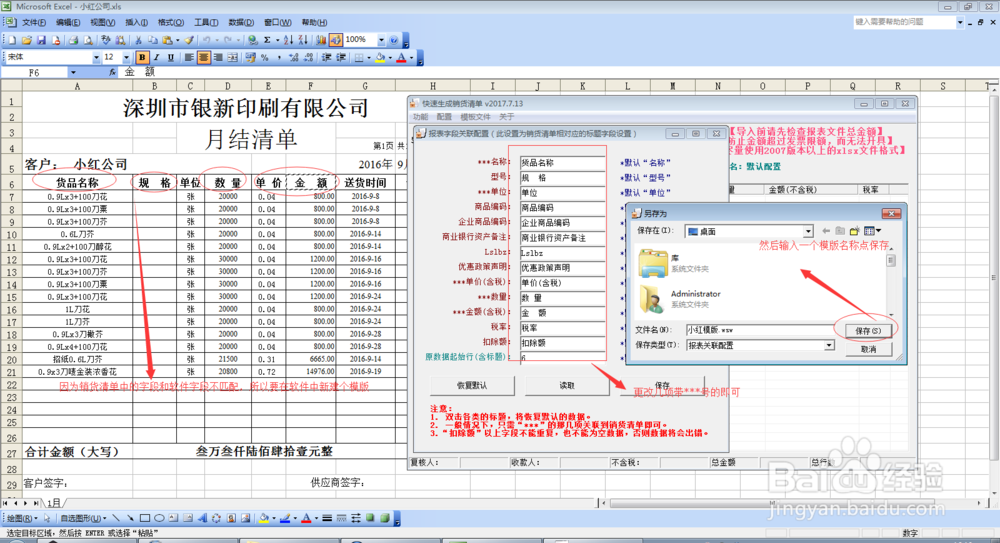Viewport: 1000px width, 543px height.
Task: Select the Oval drawing tool
Action: pos(159,518)
